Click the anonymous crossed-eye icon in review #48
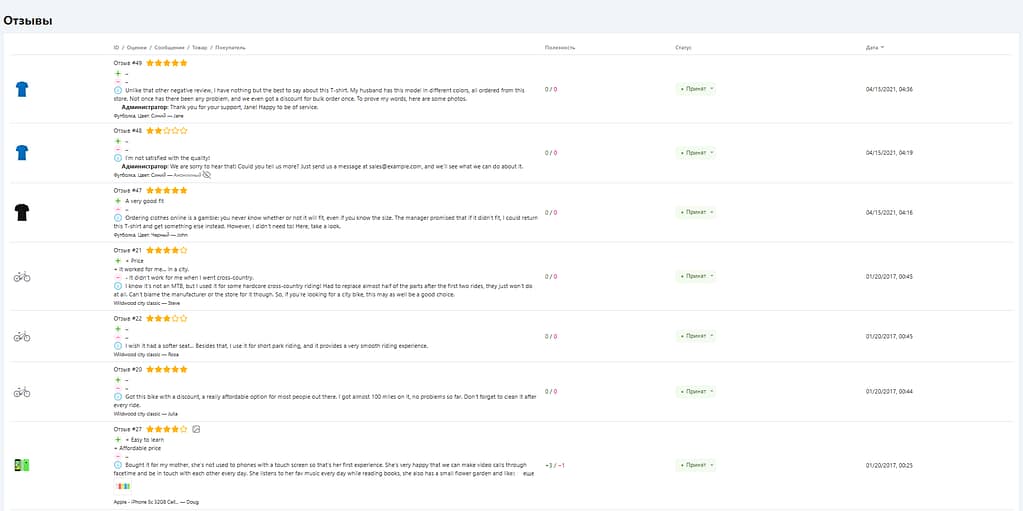Screen dimensions: 1023x511 pyautogui.click(x=207, y=174)
